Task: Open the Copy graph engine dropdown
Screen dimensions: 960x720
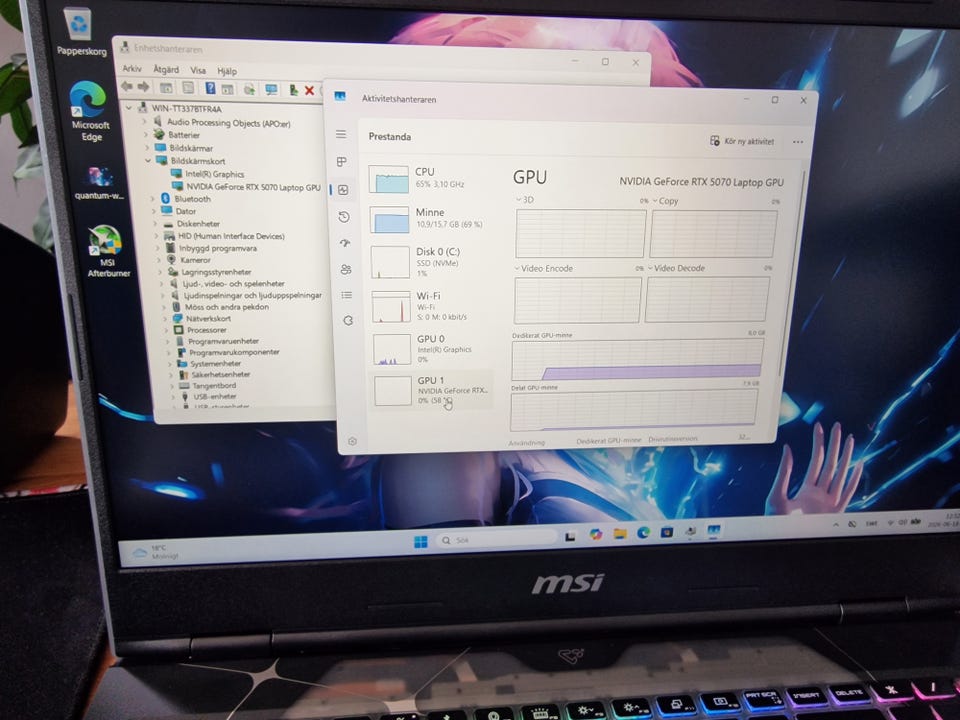Action: (665, 201)
